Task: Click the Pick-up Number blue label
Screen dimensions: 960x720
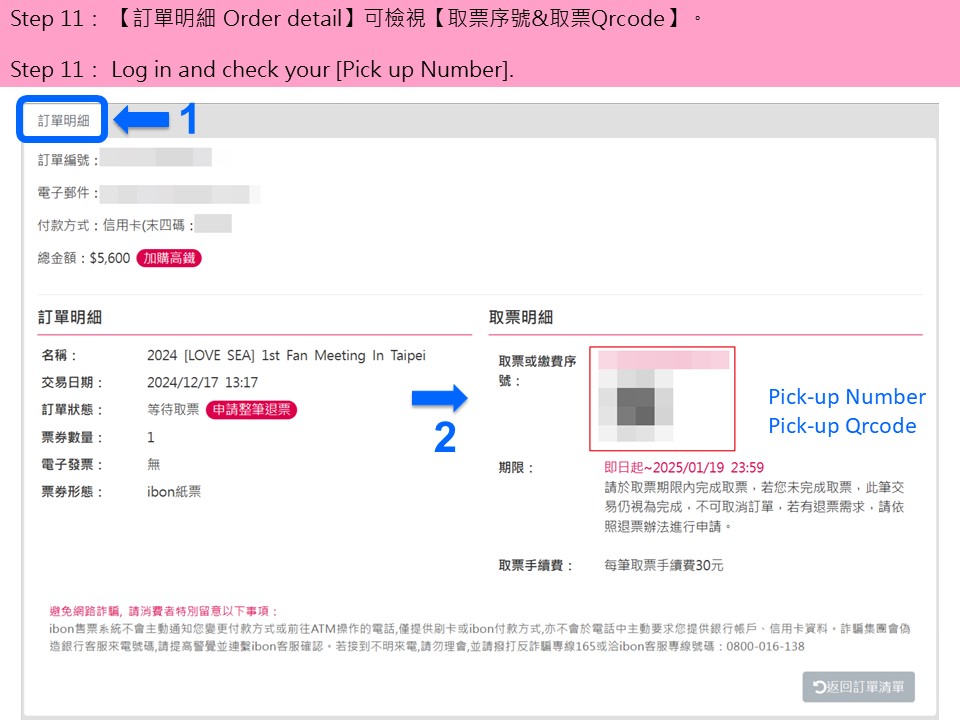Action: coord(847,397)
